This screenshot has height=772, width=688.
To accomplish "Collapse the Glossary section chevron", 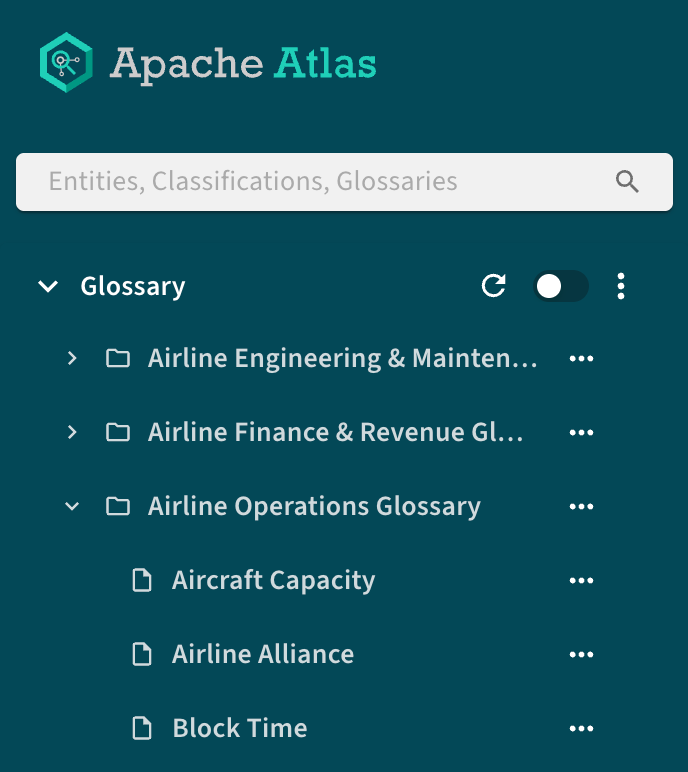I will click(48, 286).
